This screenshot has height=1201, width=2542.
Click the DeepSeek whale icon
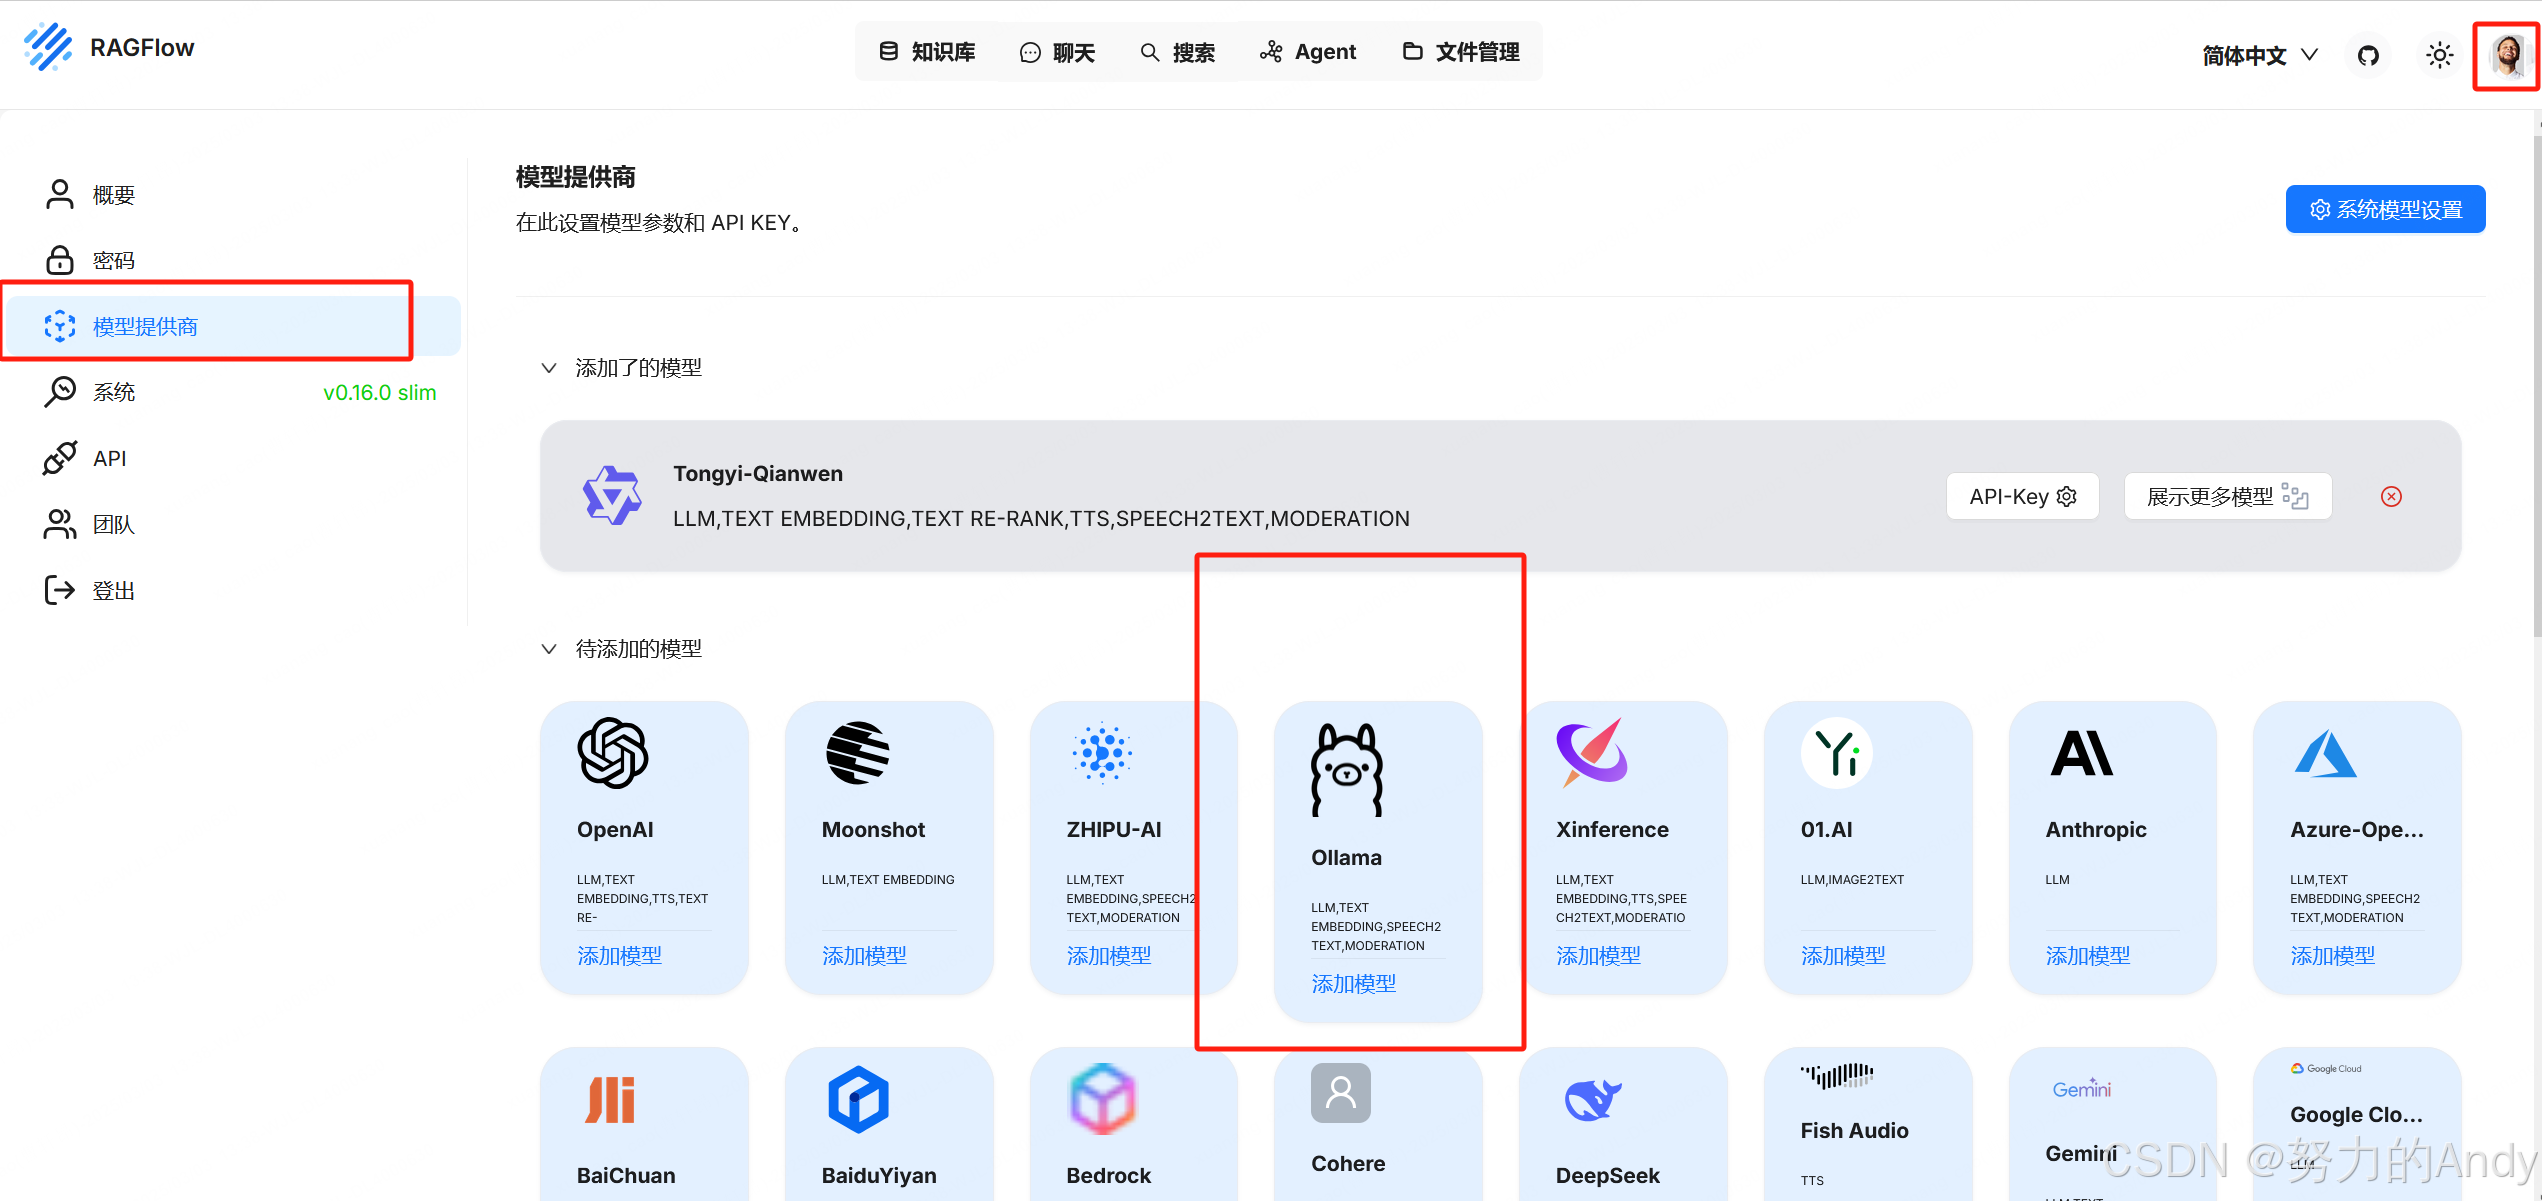[1592, 1100]
